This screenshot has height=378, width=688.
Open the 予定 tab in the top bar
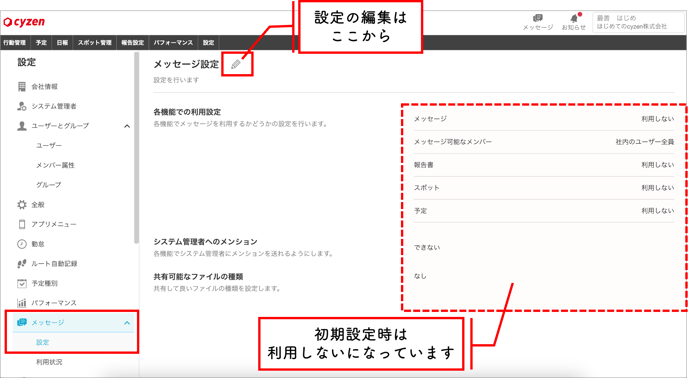tap(41, 43)
